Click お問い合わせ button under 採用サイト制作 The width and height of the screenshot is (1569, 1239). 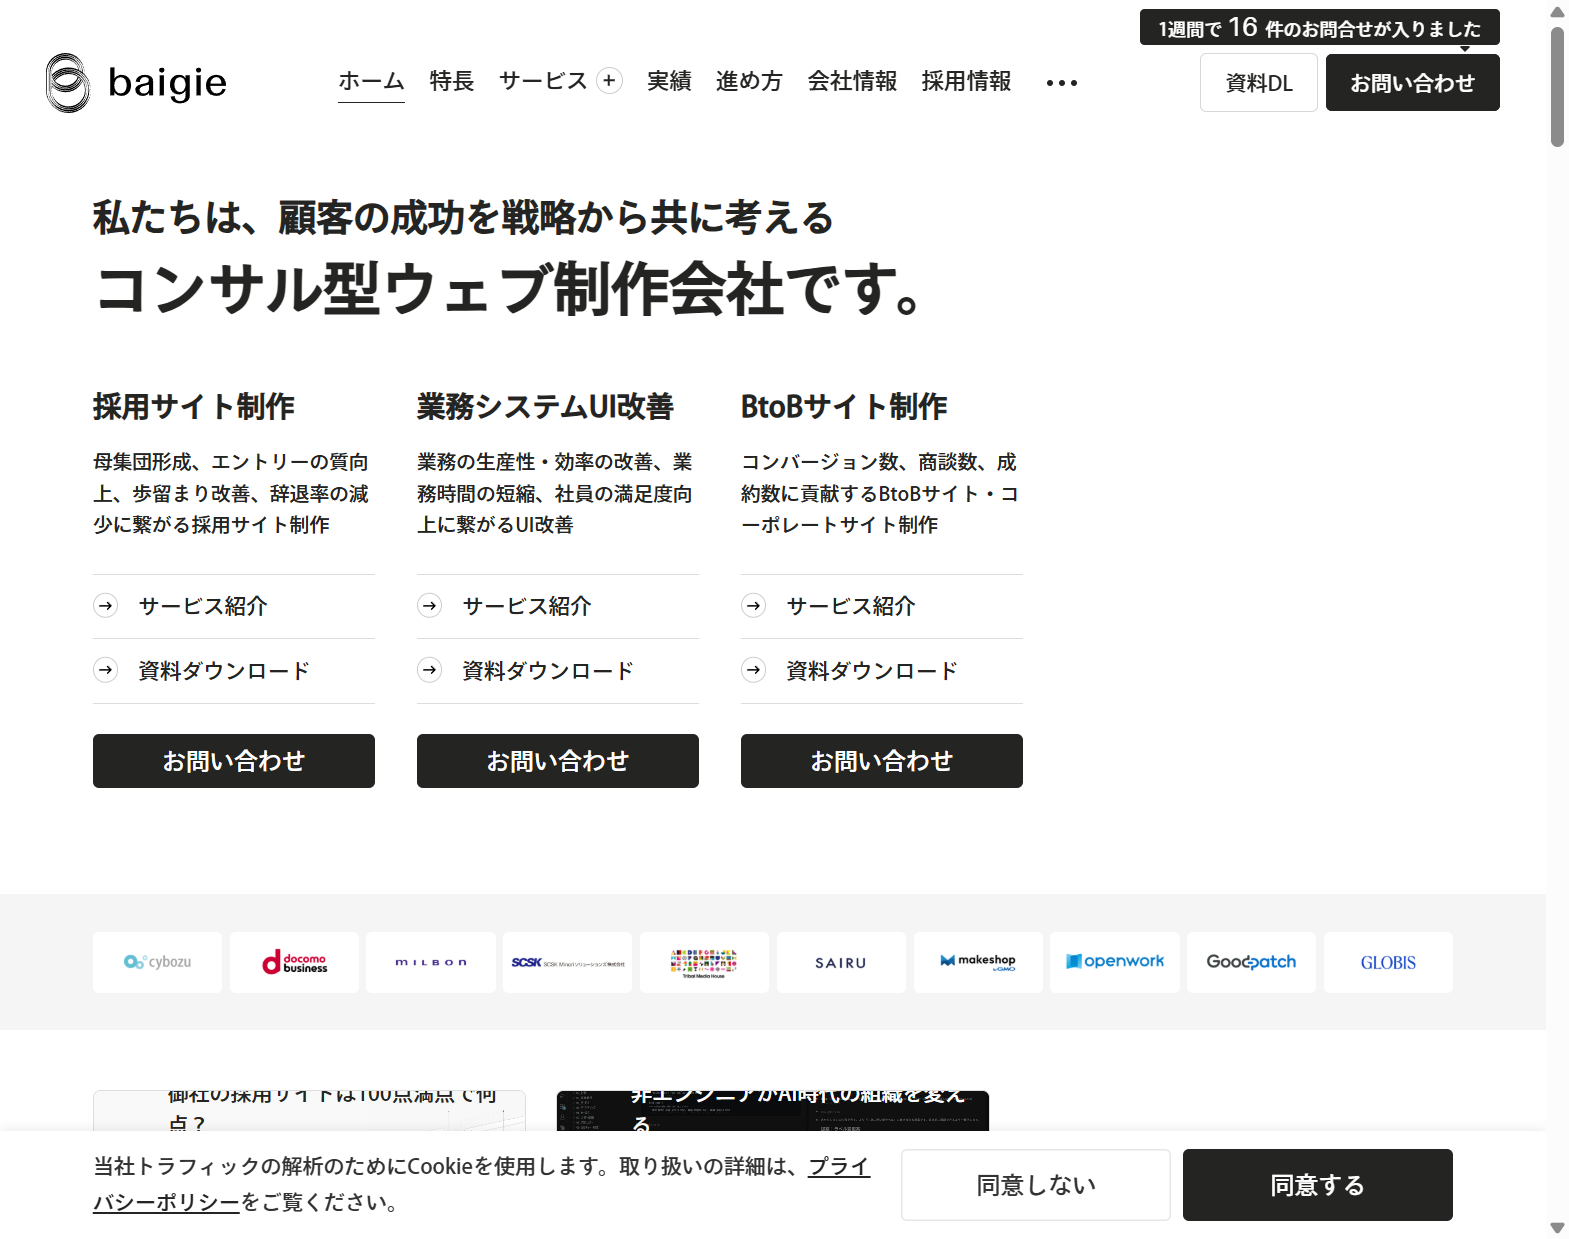pyautogui.click(x=234, y=761)
